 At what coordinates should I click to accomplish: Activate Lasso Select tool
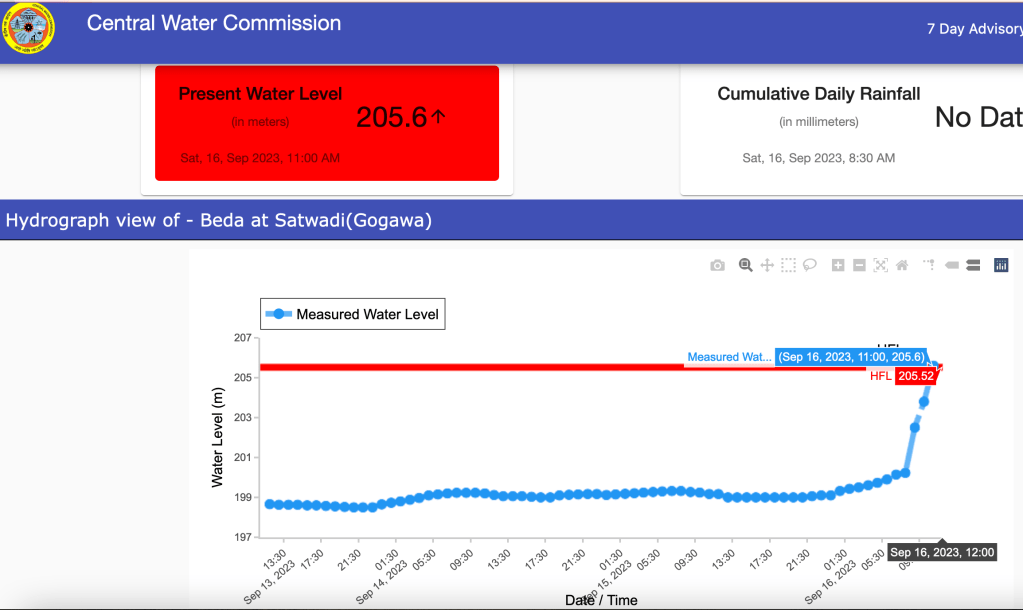point(810,265)
